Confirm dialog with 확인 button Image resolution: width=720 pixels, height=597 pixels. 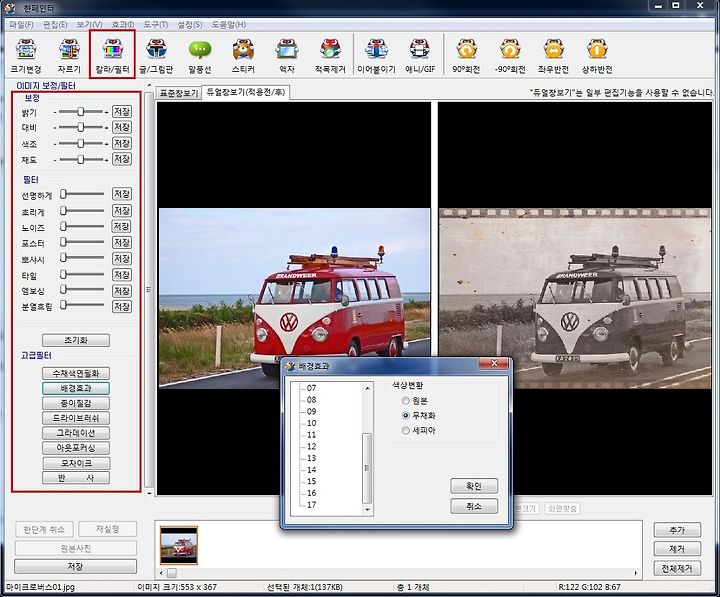click(474, 486)
